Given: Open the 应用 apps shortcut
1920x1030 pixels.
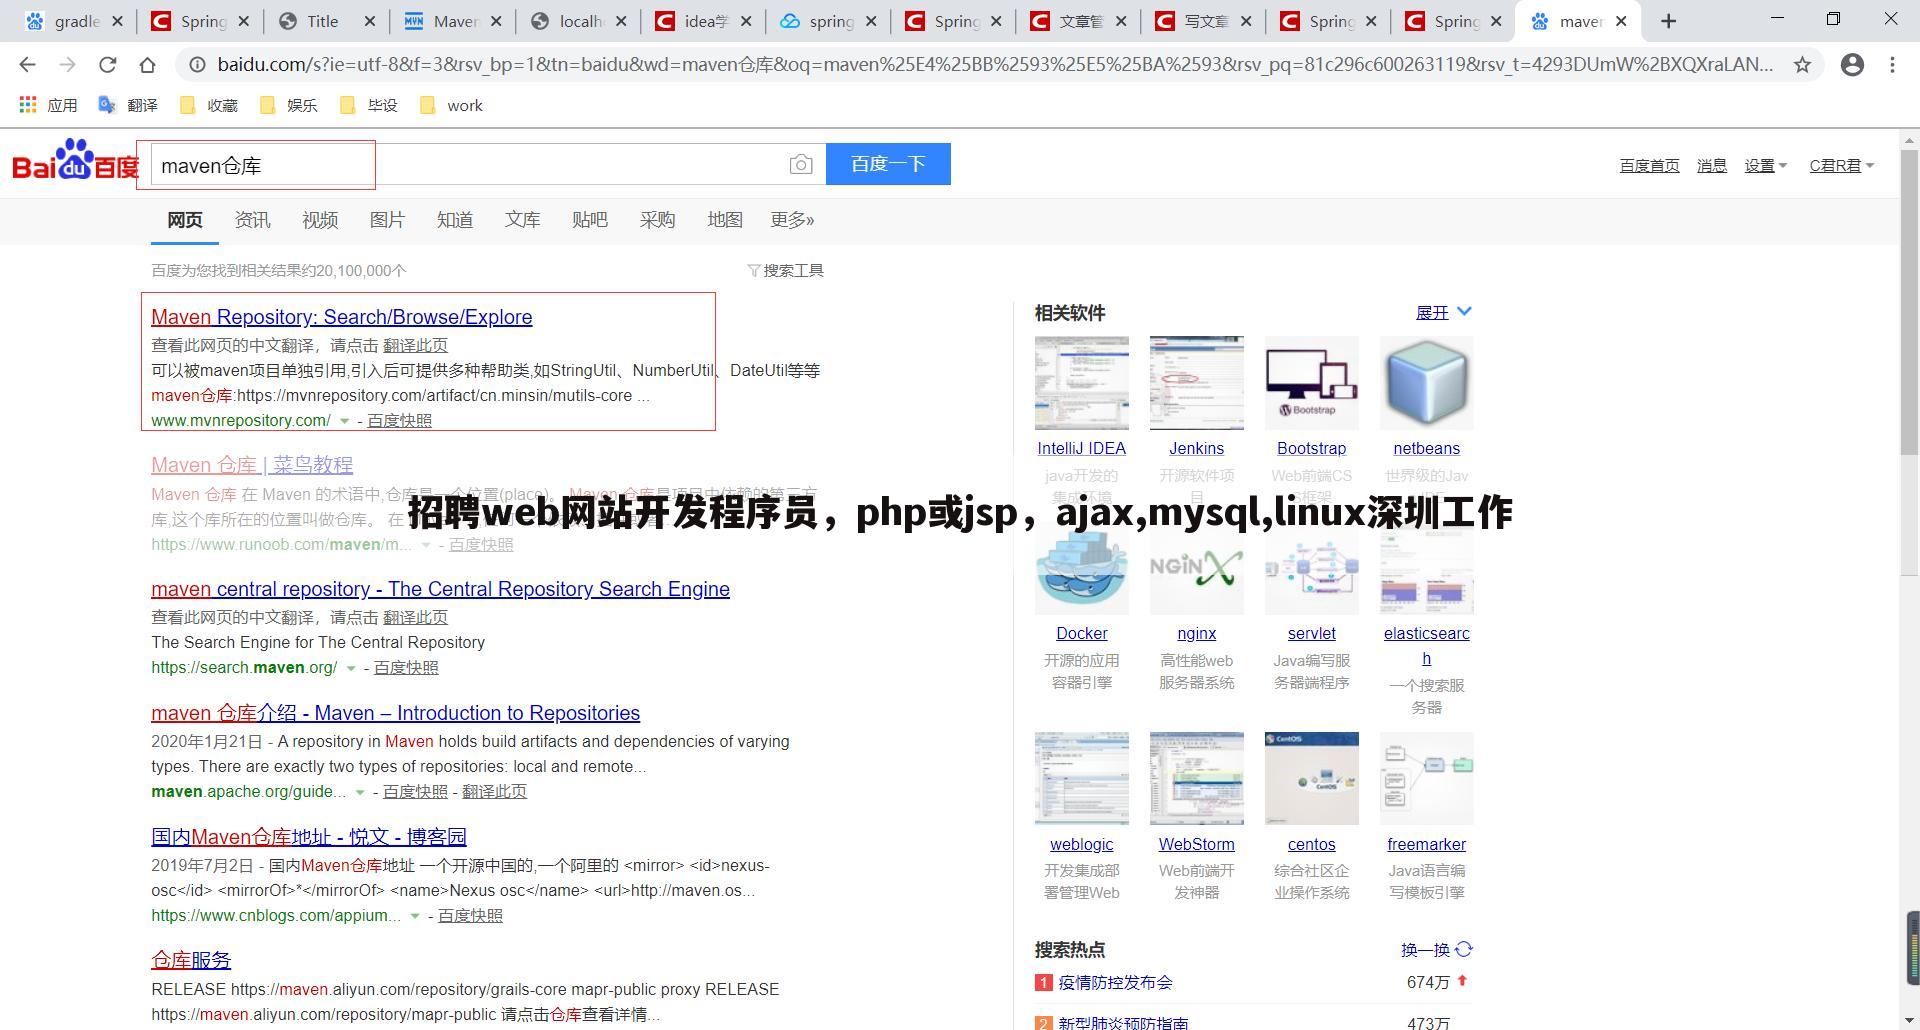Looking at the screenshot, I should (x=48, y=105).
